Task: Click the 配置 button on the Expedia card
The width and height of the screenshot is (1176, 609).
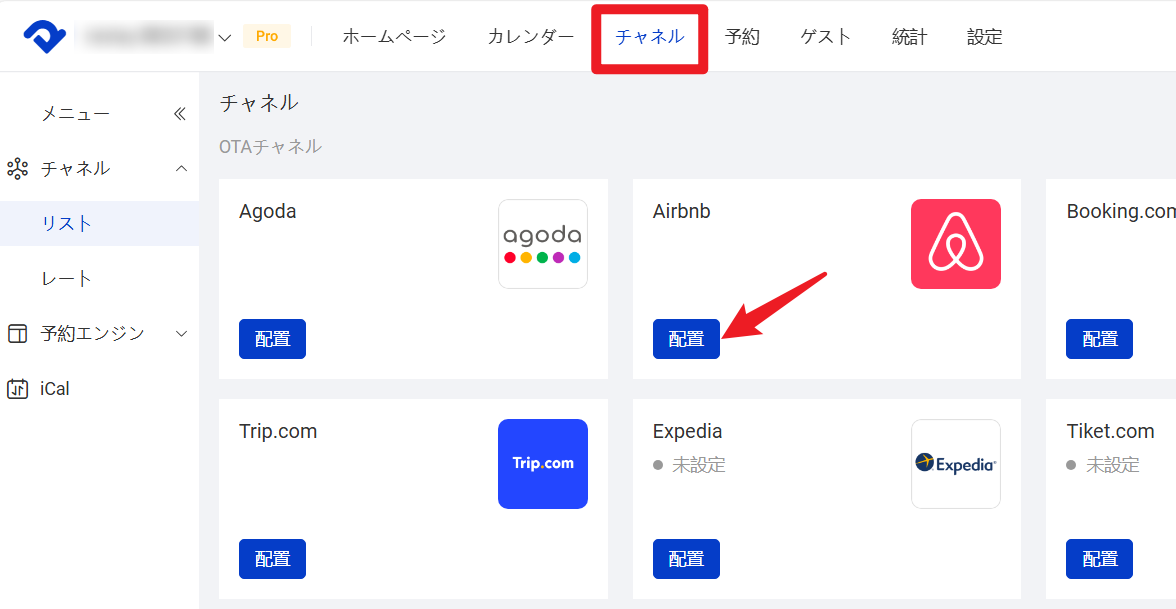Action: tap(686, 558)
